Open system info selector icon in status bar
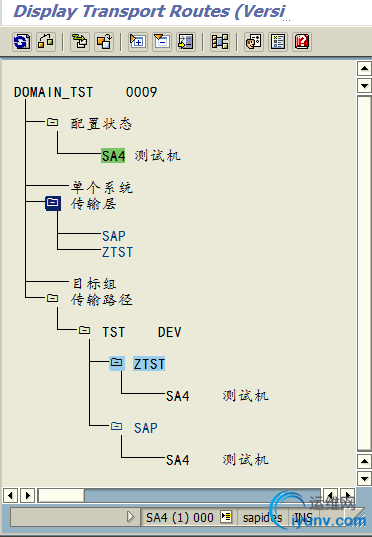Image resolution: width=372 pixels, height=537 pixels. [x=226, y=516]
